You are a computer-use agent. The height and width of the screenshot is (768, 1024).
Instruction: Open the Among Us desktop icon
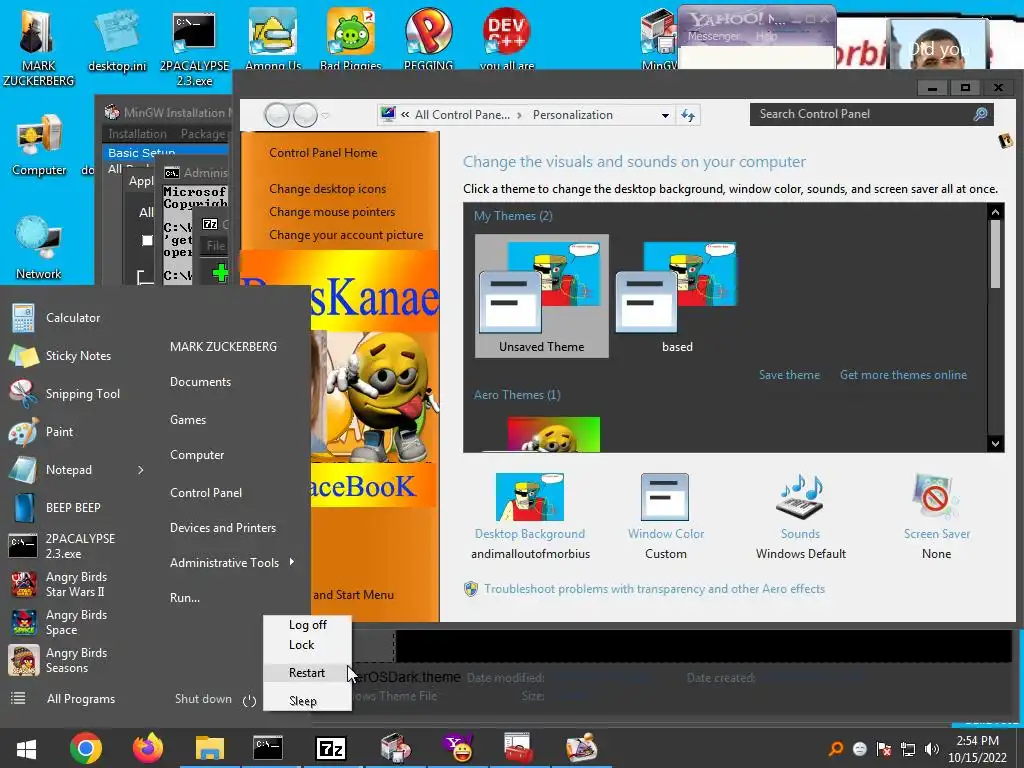[273, 39]
